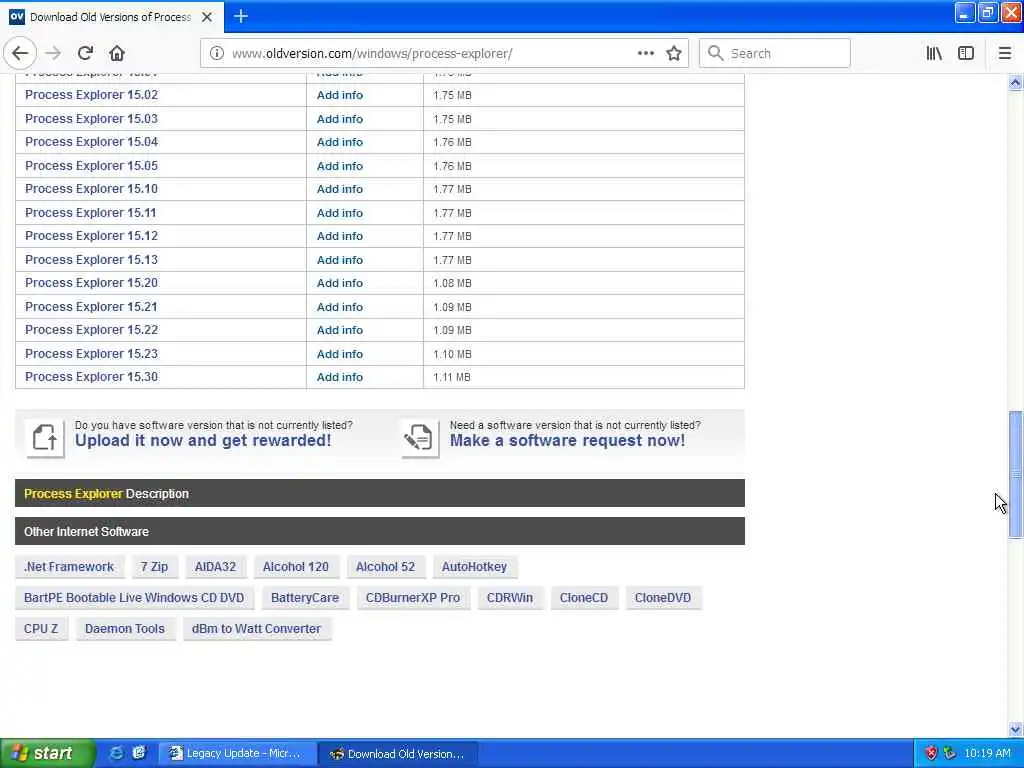Open the Library icon in toolbar
The image size is (1024, 768).
[x=934, y=53]
